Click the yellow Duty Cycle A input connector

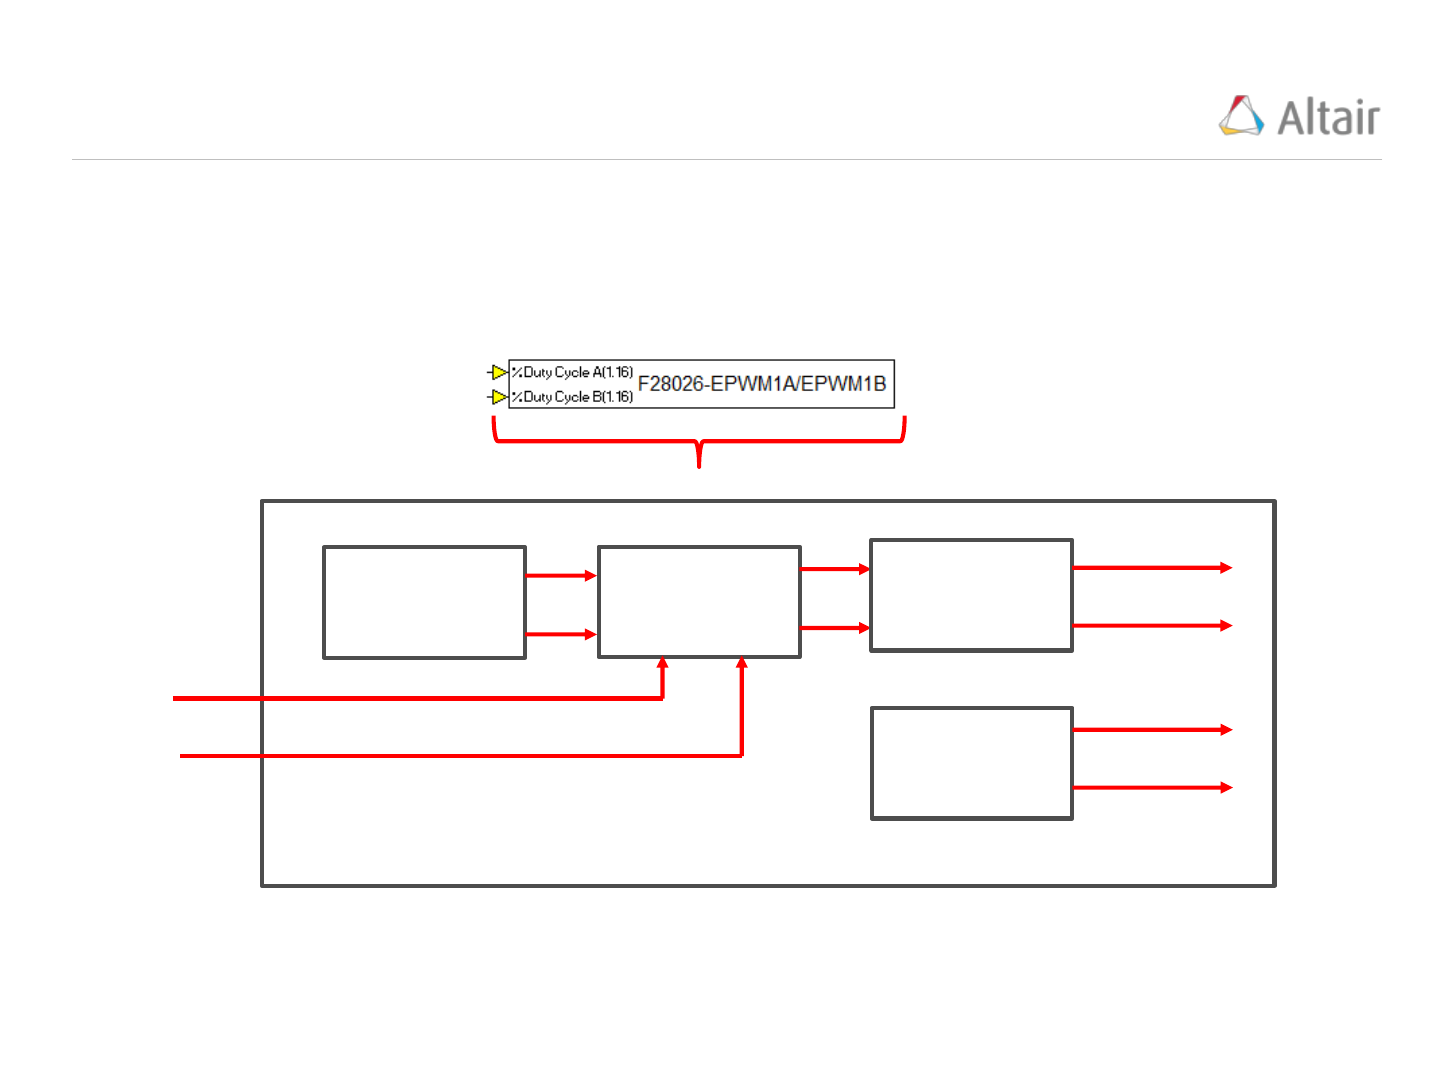click(x=498, y=372)
